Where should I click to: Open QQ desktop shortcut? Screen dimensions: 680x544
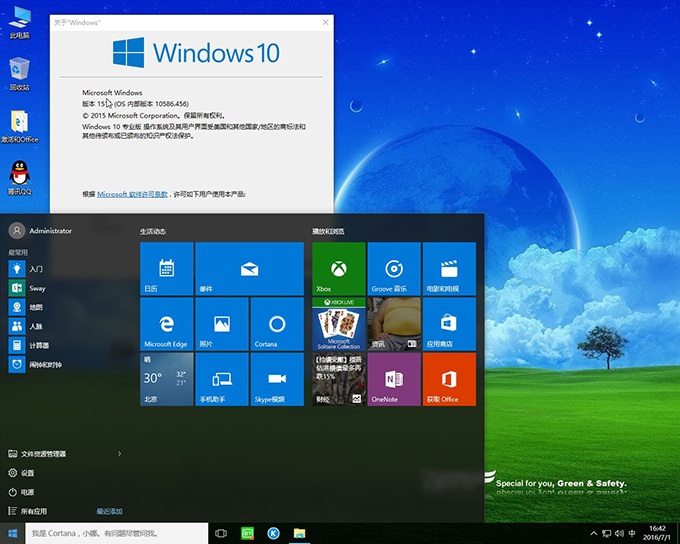point(19,176)
